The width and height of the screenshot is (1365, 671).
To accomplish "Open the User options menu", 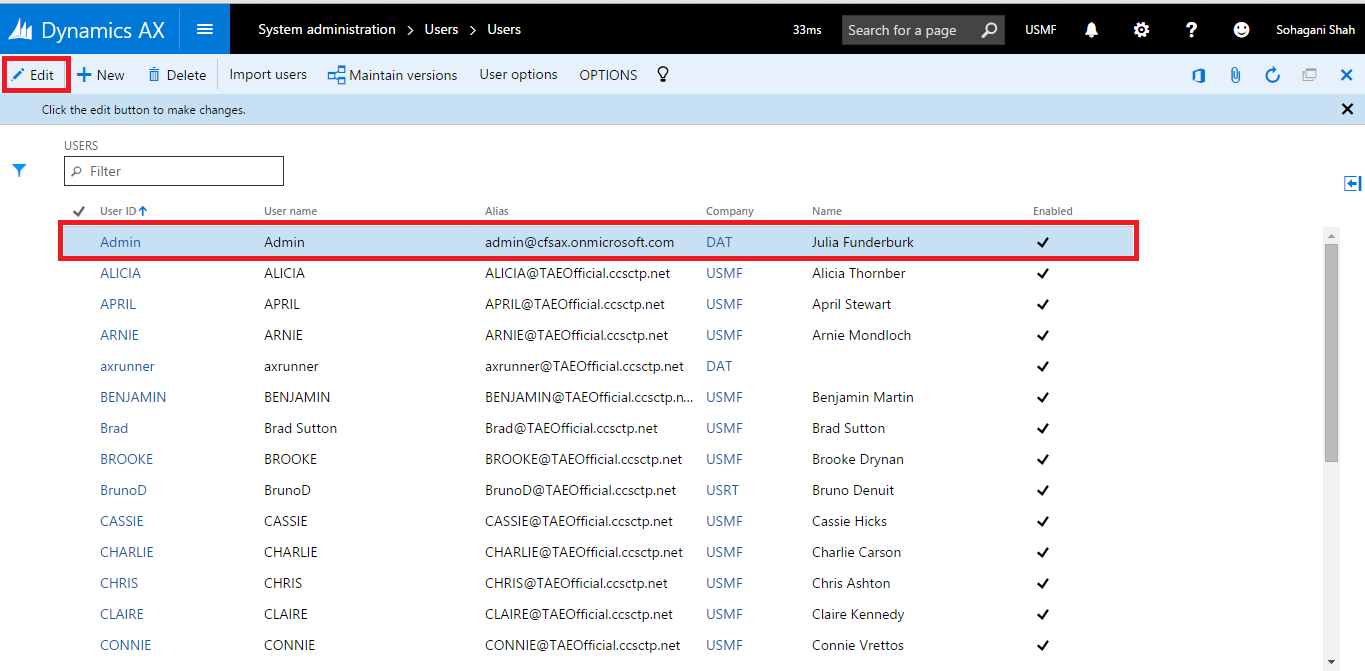I will click(x=518, y=74).
